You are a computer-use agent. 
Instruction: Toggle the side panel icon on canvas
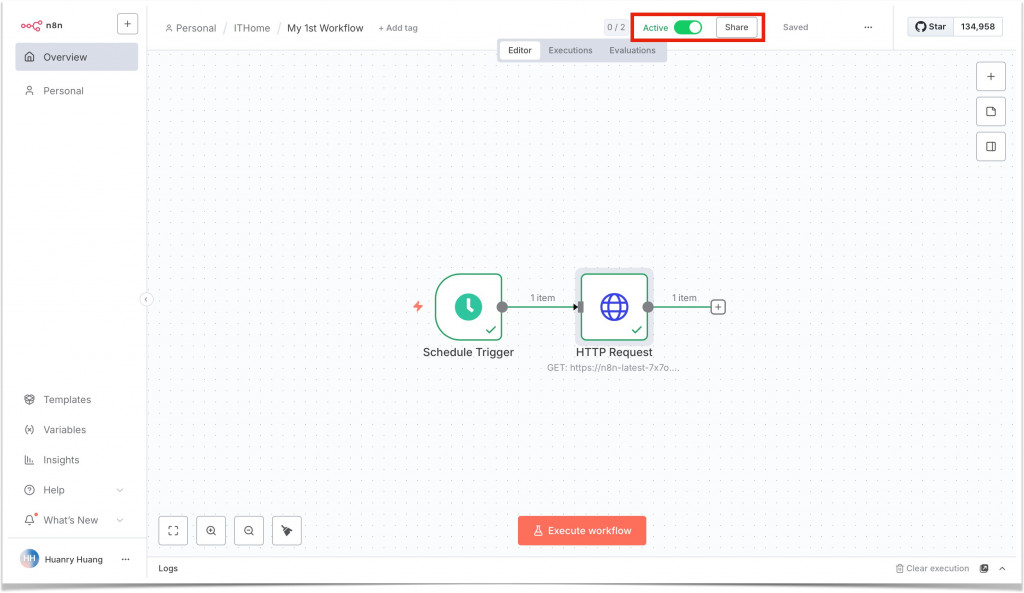pyautogui.click(x=991, y=147)
